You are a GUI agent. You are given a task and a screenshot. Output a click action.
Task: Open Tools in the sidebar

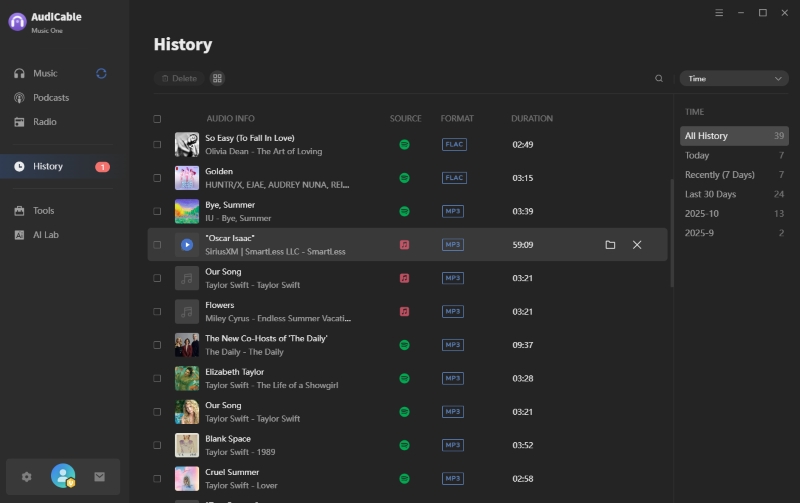pyautogui.click(x=43, y=210)
